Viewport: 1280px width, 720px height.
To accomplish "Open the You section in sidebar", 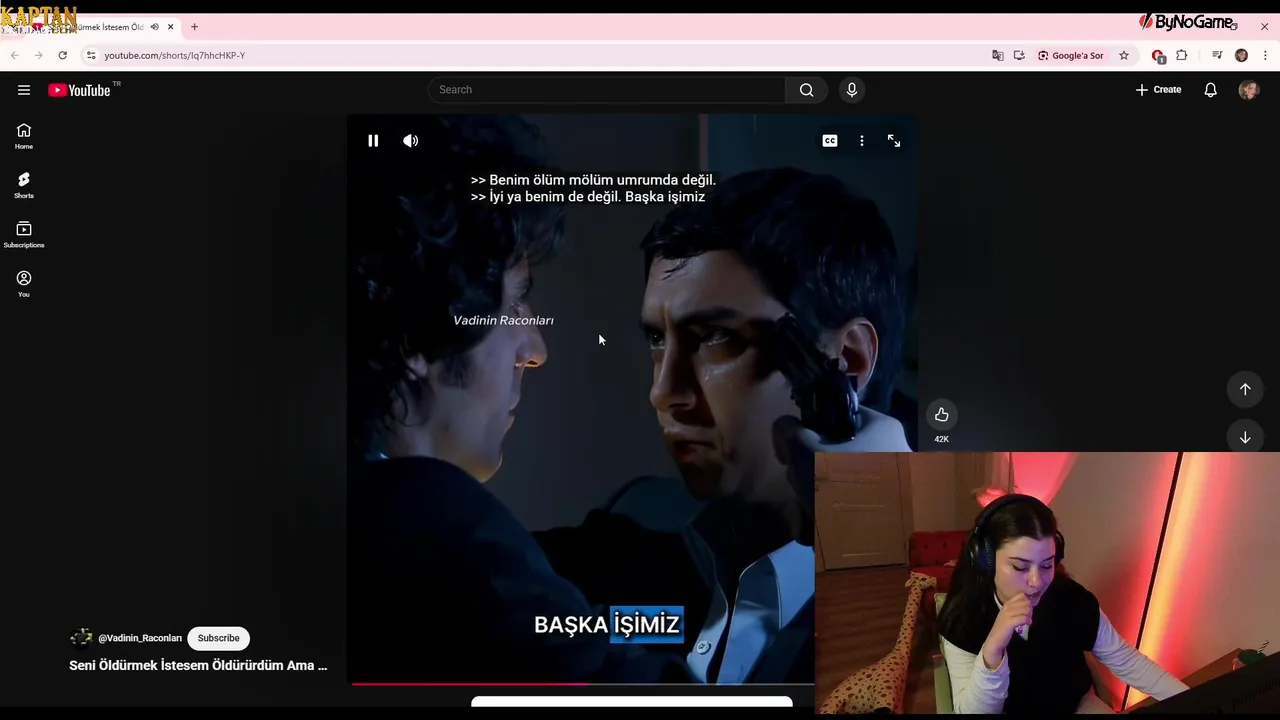I will click(24, 284).
